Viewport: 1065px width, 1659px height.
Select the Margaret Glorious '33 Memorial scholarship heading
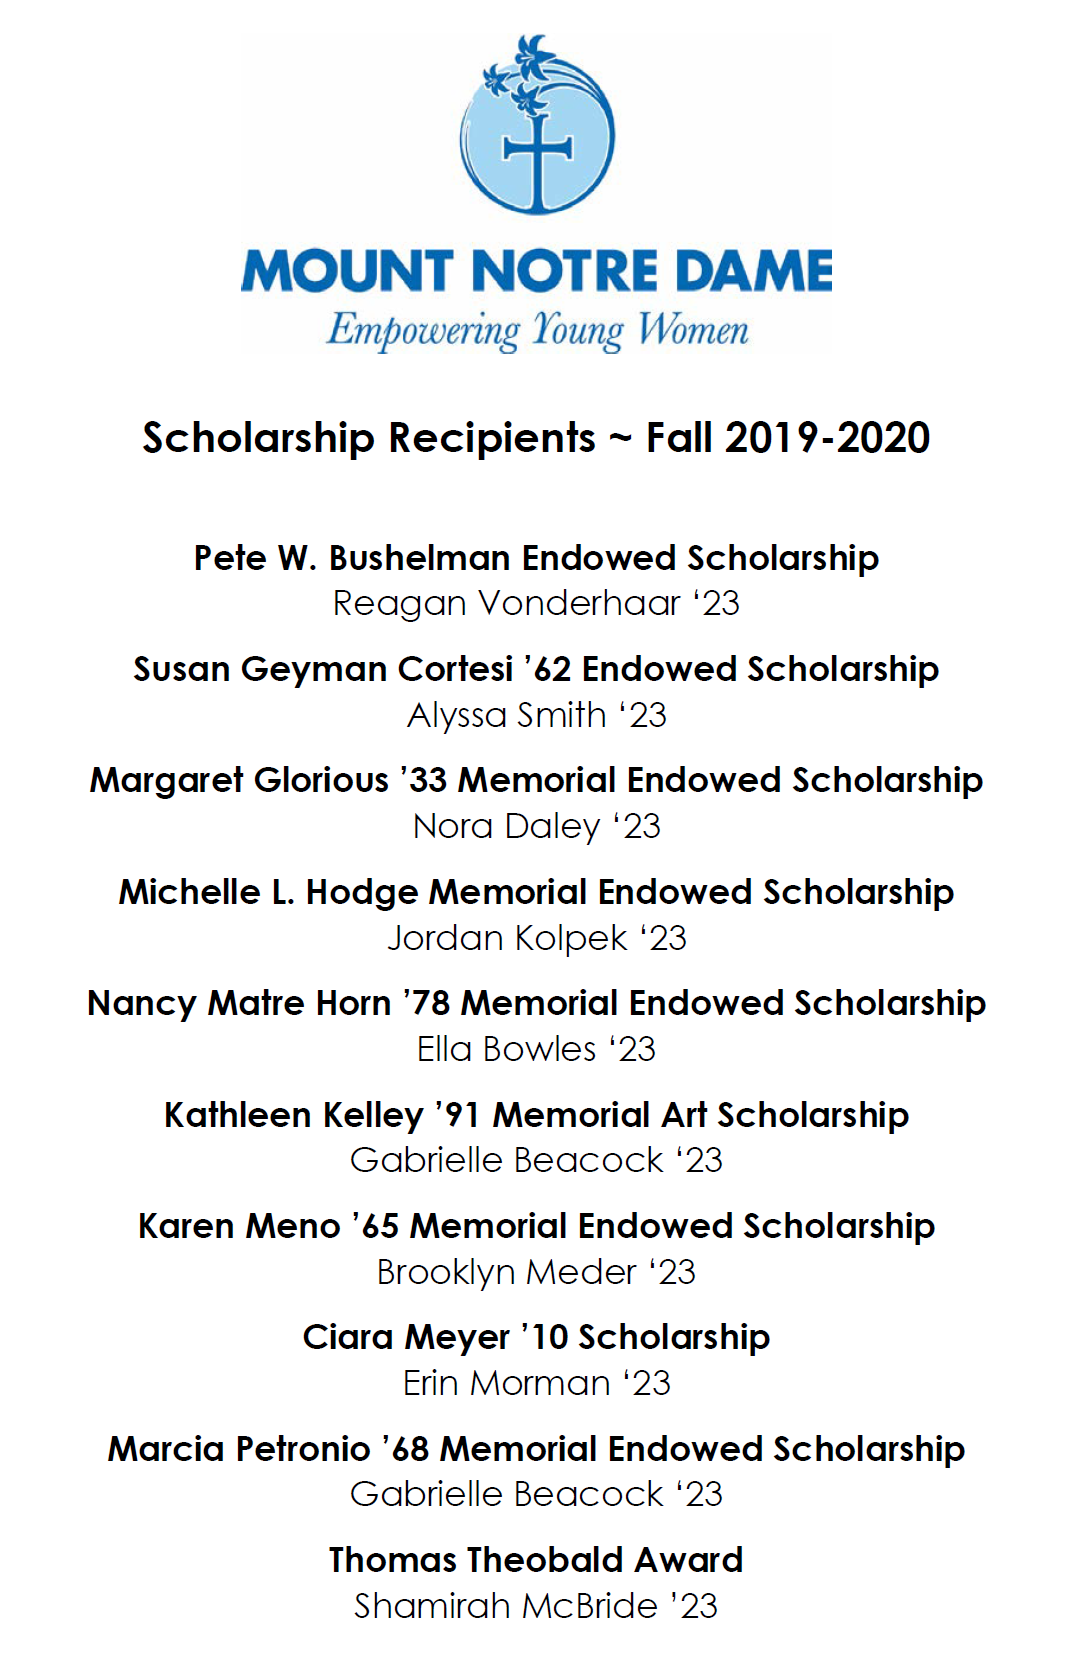click(536, 781)
